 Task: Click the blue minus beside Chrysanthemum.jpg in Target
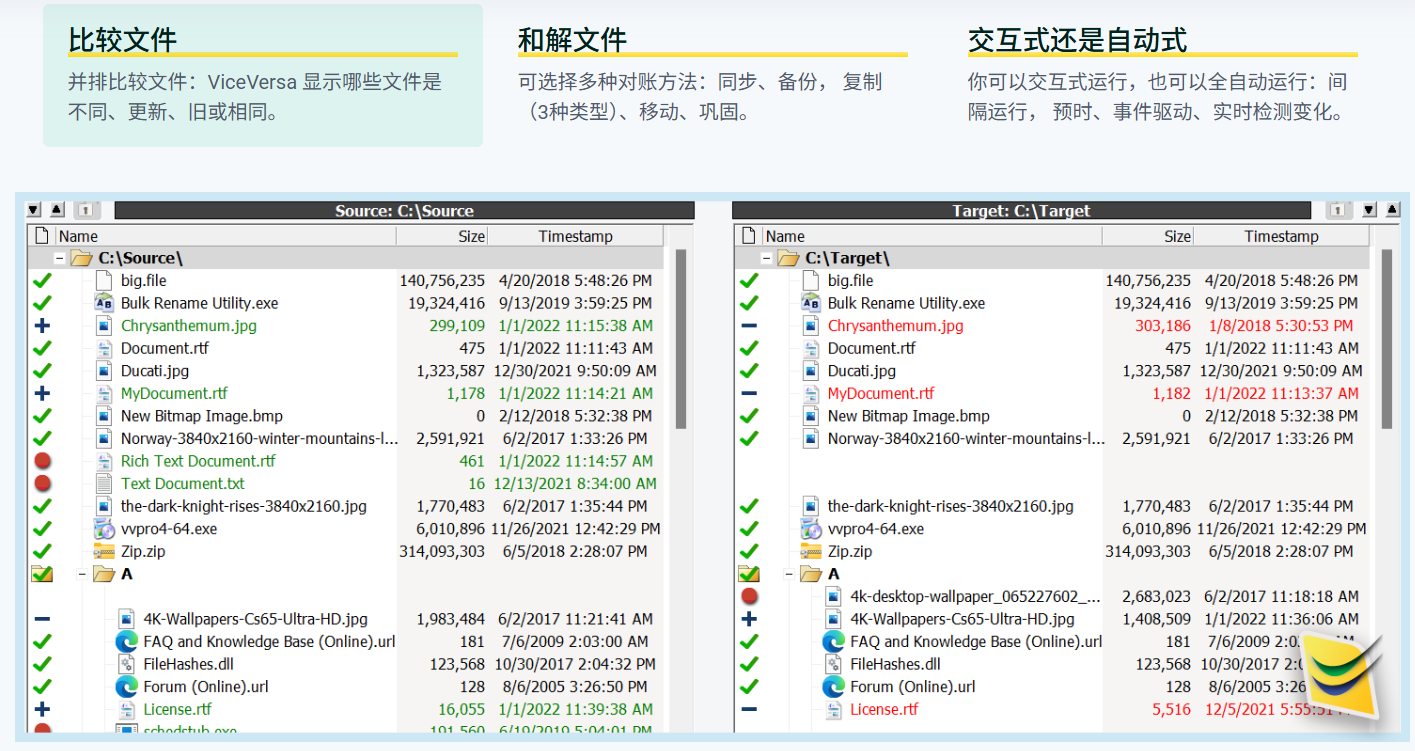click(749, 326)
